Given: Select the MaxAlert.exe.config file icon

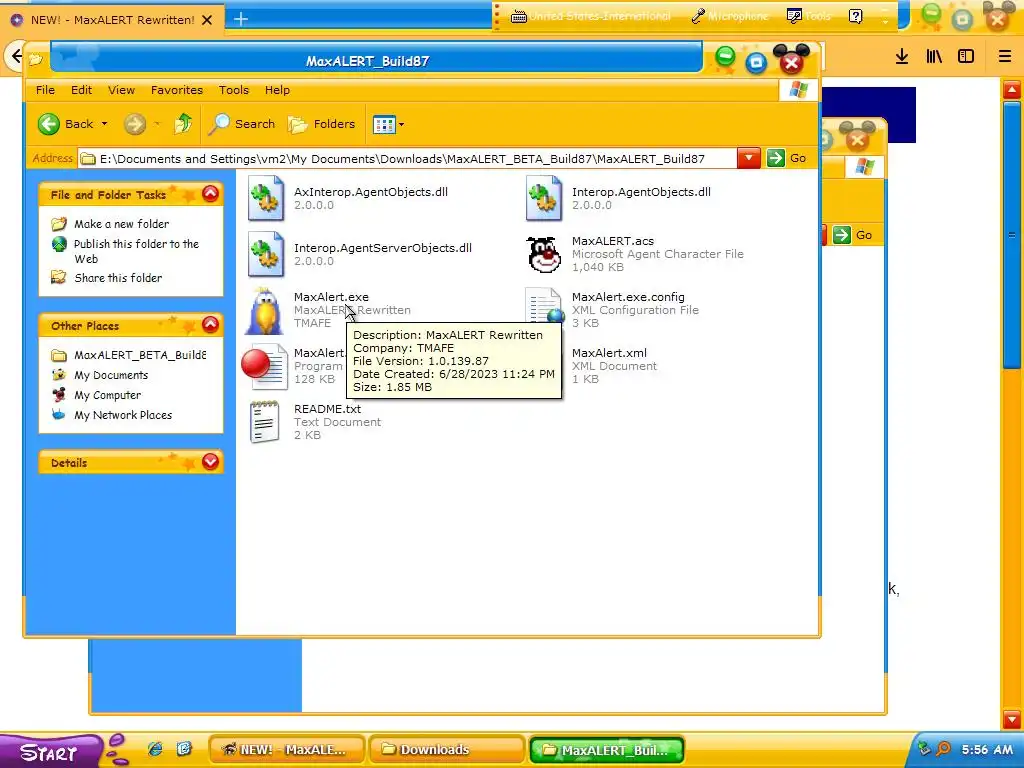Looking at the screenshot, I should click(544, 306).
